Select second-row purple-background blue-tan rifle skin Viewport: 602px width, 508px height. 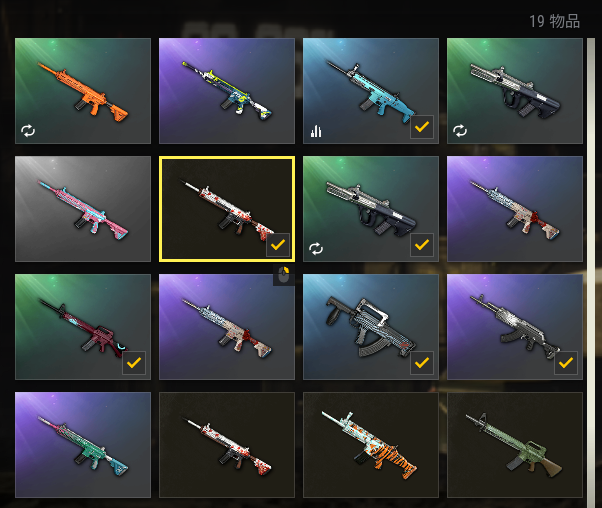pos(515,209)
